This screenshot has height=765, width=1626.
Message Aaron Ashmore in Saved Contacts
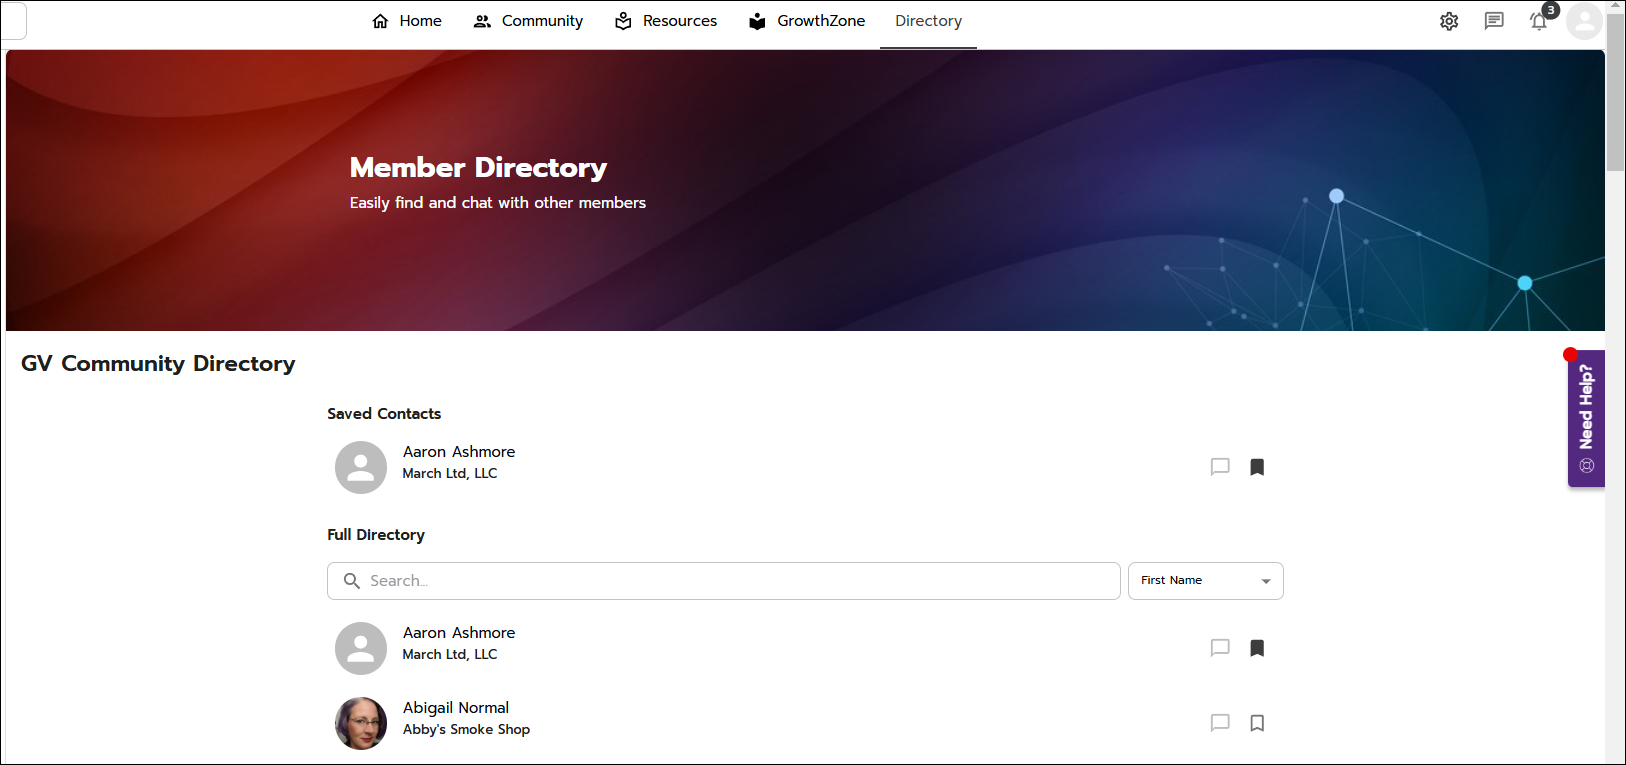coord(1220,467)
